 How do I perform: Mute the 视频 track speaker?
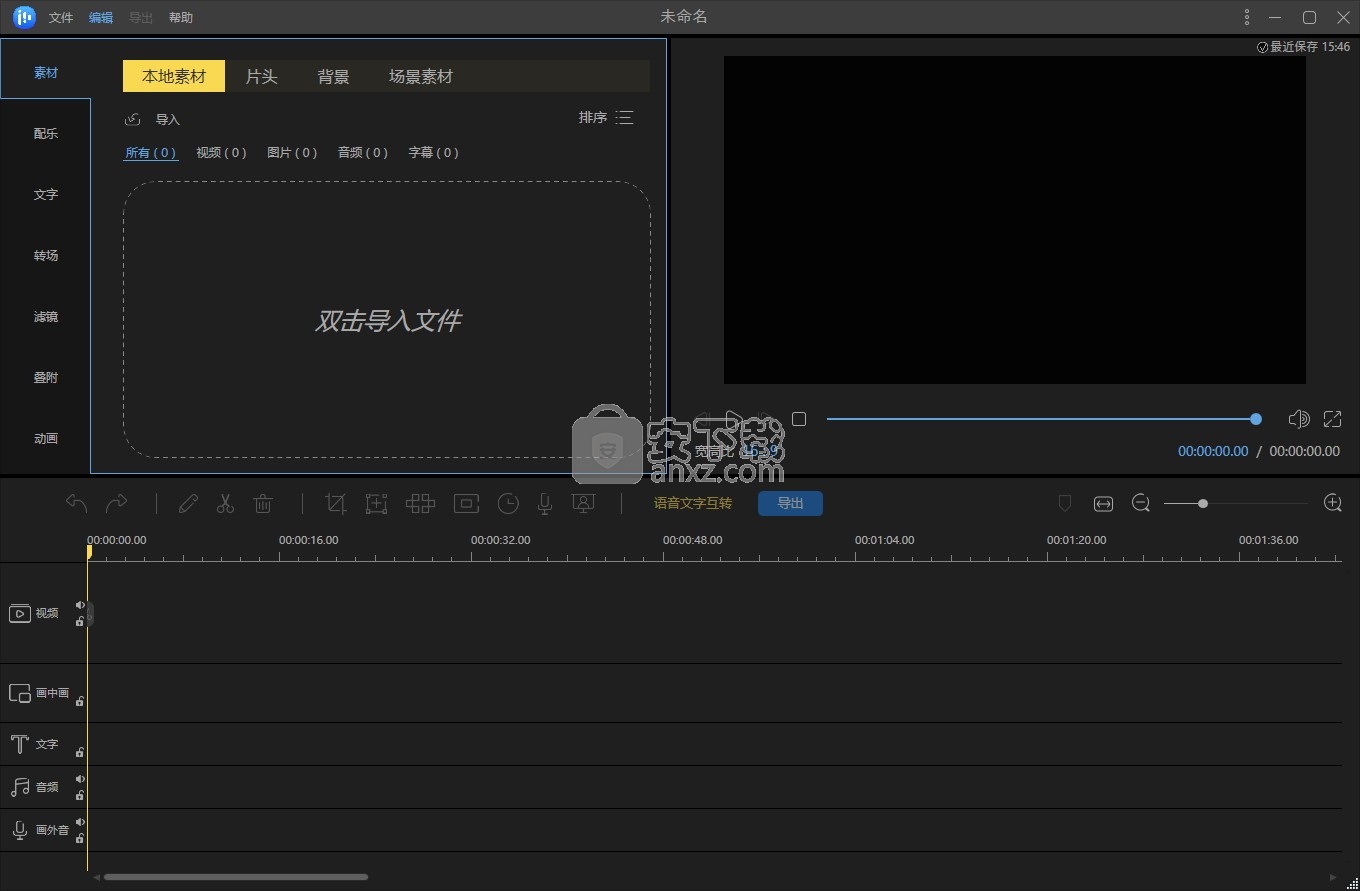coord(80,605)
